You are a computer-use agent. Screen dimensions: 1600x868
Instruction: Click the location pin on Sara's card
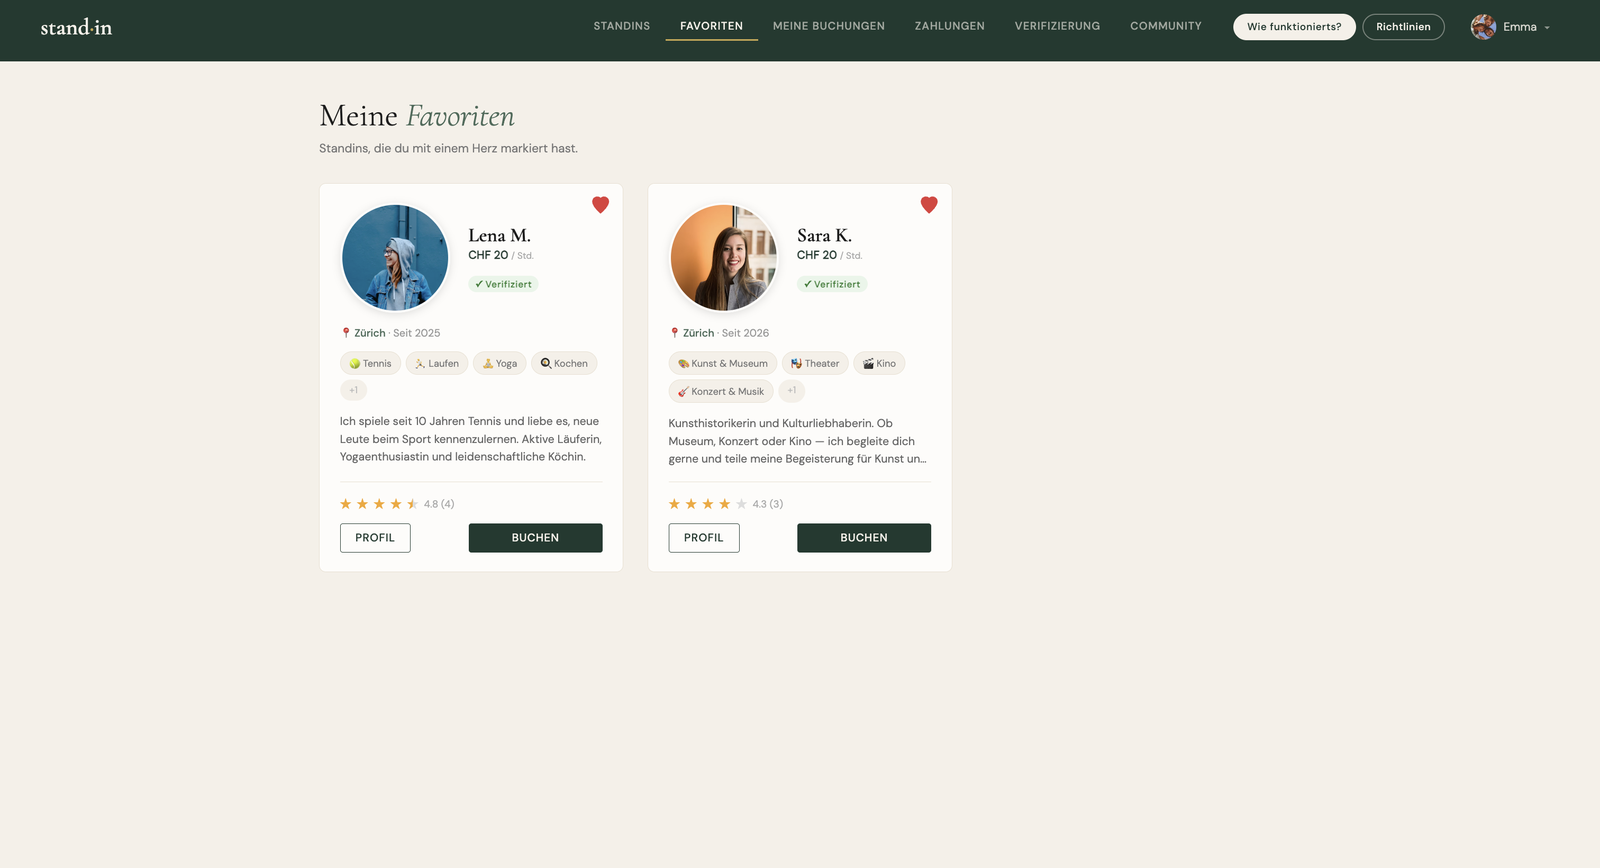(675, 333)
